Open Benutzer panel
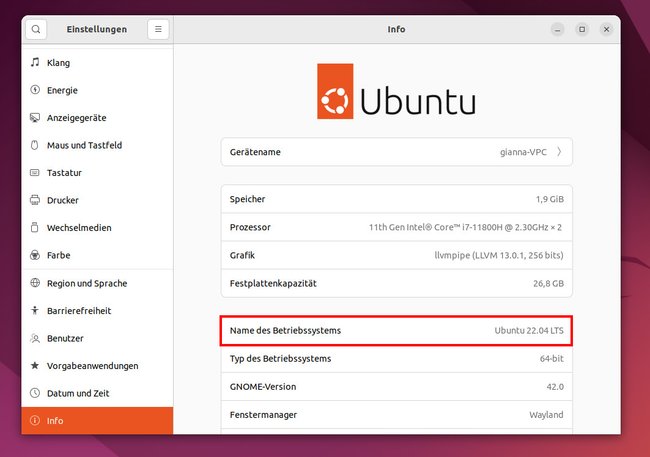650x457 pixels. pos(97,338)
